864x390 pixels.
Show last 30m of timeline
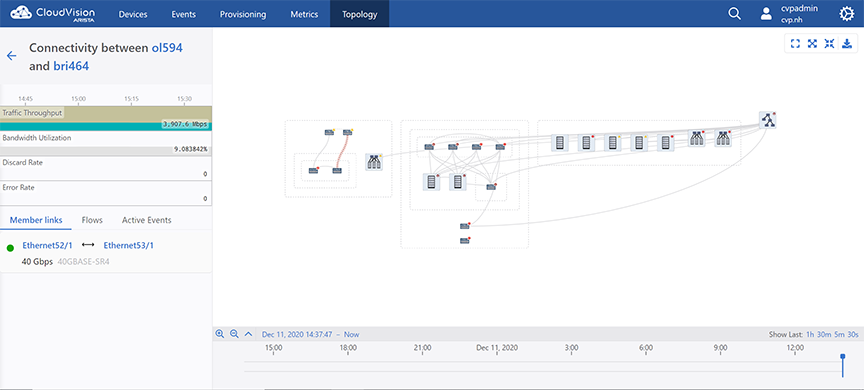coord(824,334)
